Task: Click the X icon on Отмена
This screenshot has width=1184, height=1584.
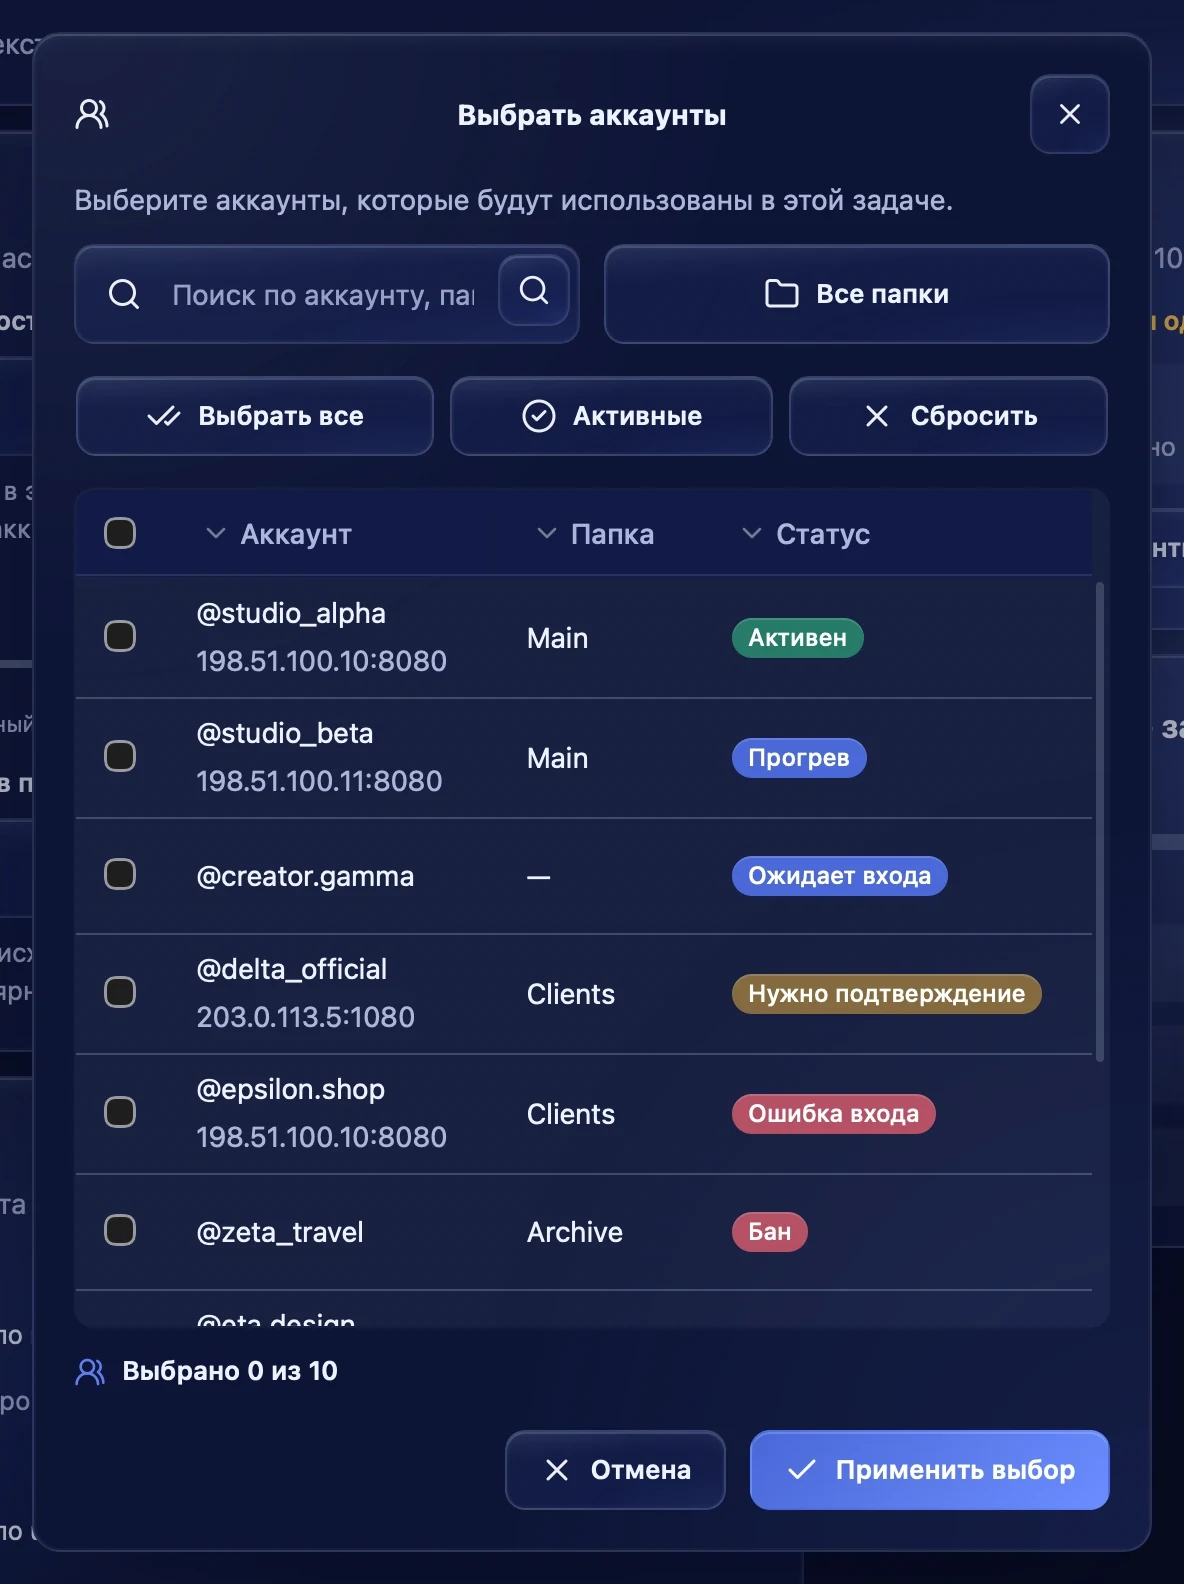Action: (x=557, y=1470)
